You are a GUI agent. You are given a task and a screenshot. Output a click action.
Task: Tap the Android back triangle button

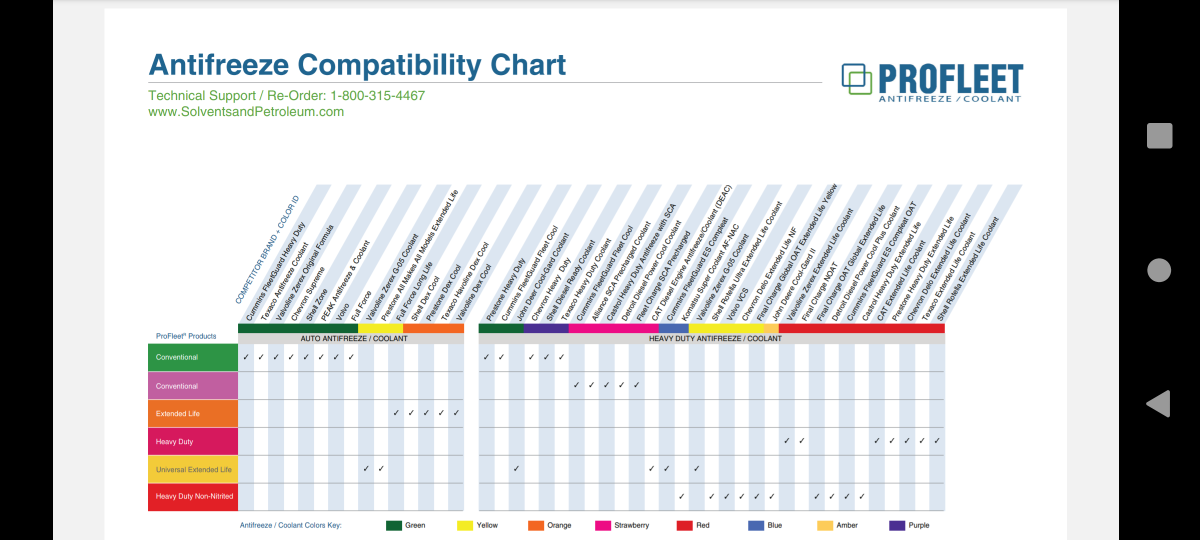(x=1158, y=404)
